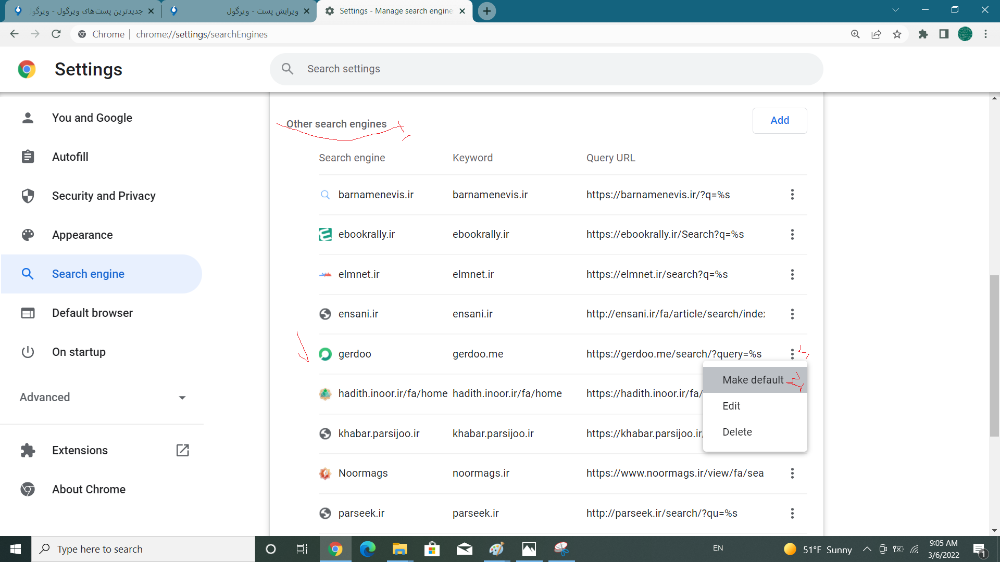Open Microsoft Store from the taskbar
1000x562 pixels.
pyautogui.click(x=432, y=549)
